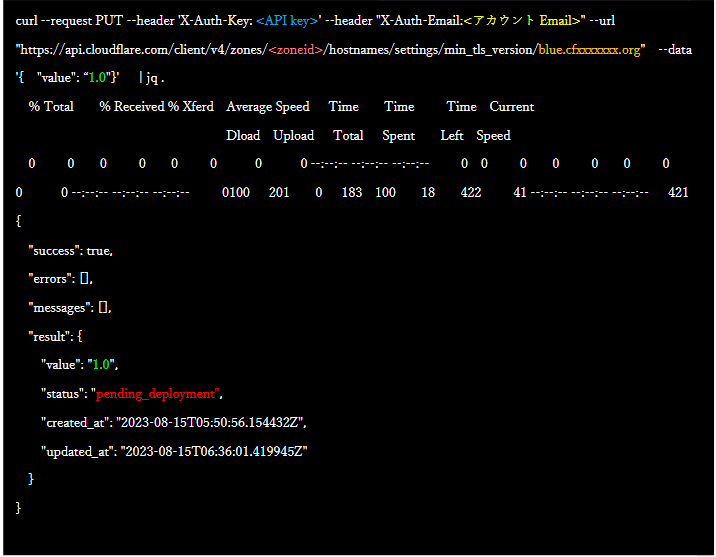Screen dimensions: 716x557
Task: Click the "success": true line
Action: tap(71, 251)
